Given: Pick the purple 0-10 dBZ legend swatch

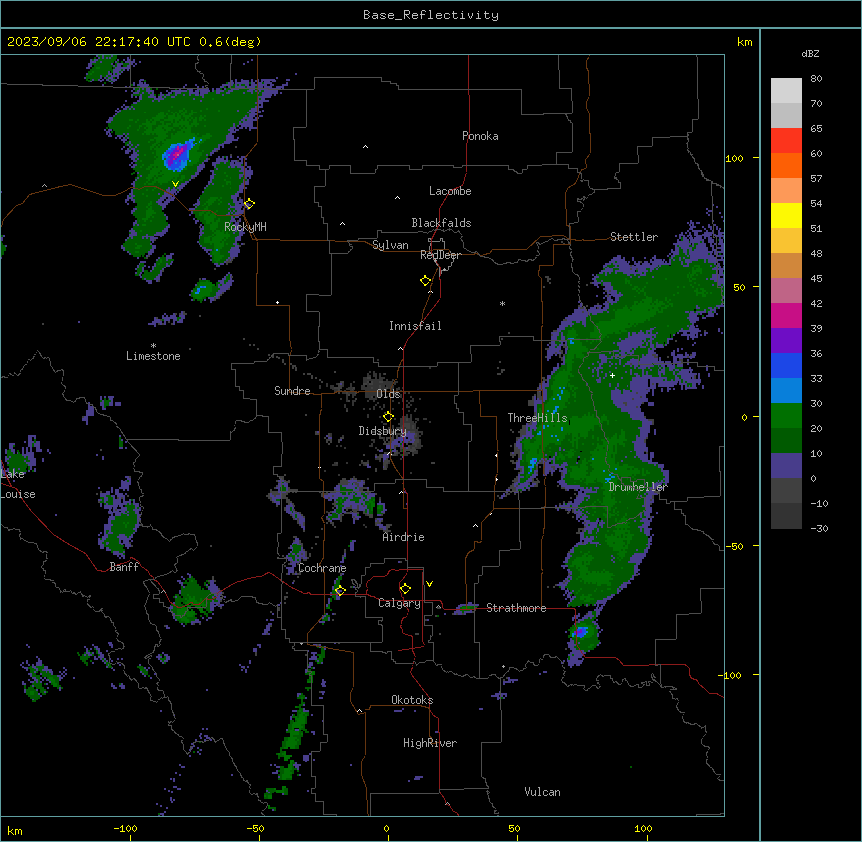Looking at the screenshot, I should coord(786,466).
